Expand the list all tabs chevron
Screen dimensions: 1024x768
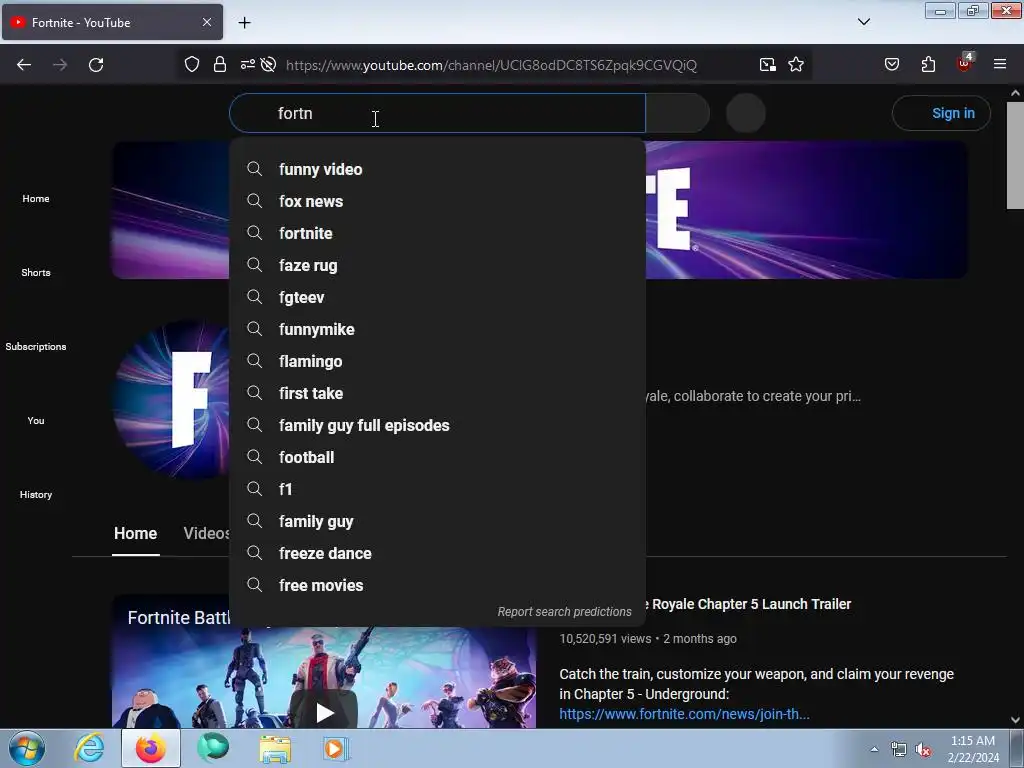[x=864, y=22]
